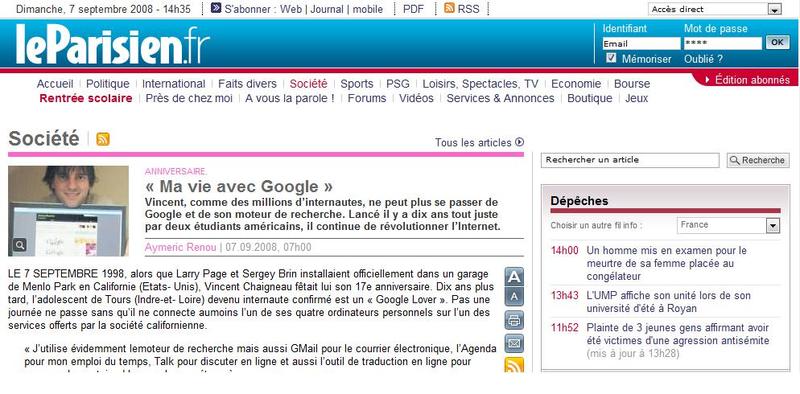The height and width of the screenshot is (394, 800).
Task: Open the Sports menu item
Action: [x=357, y=84]
